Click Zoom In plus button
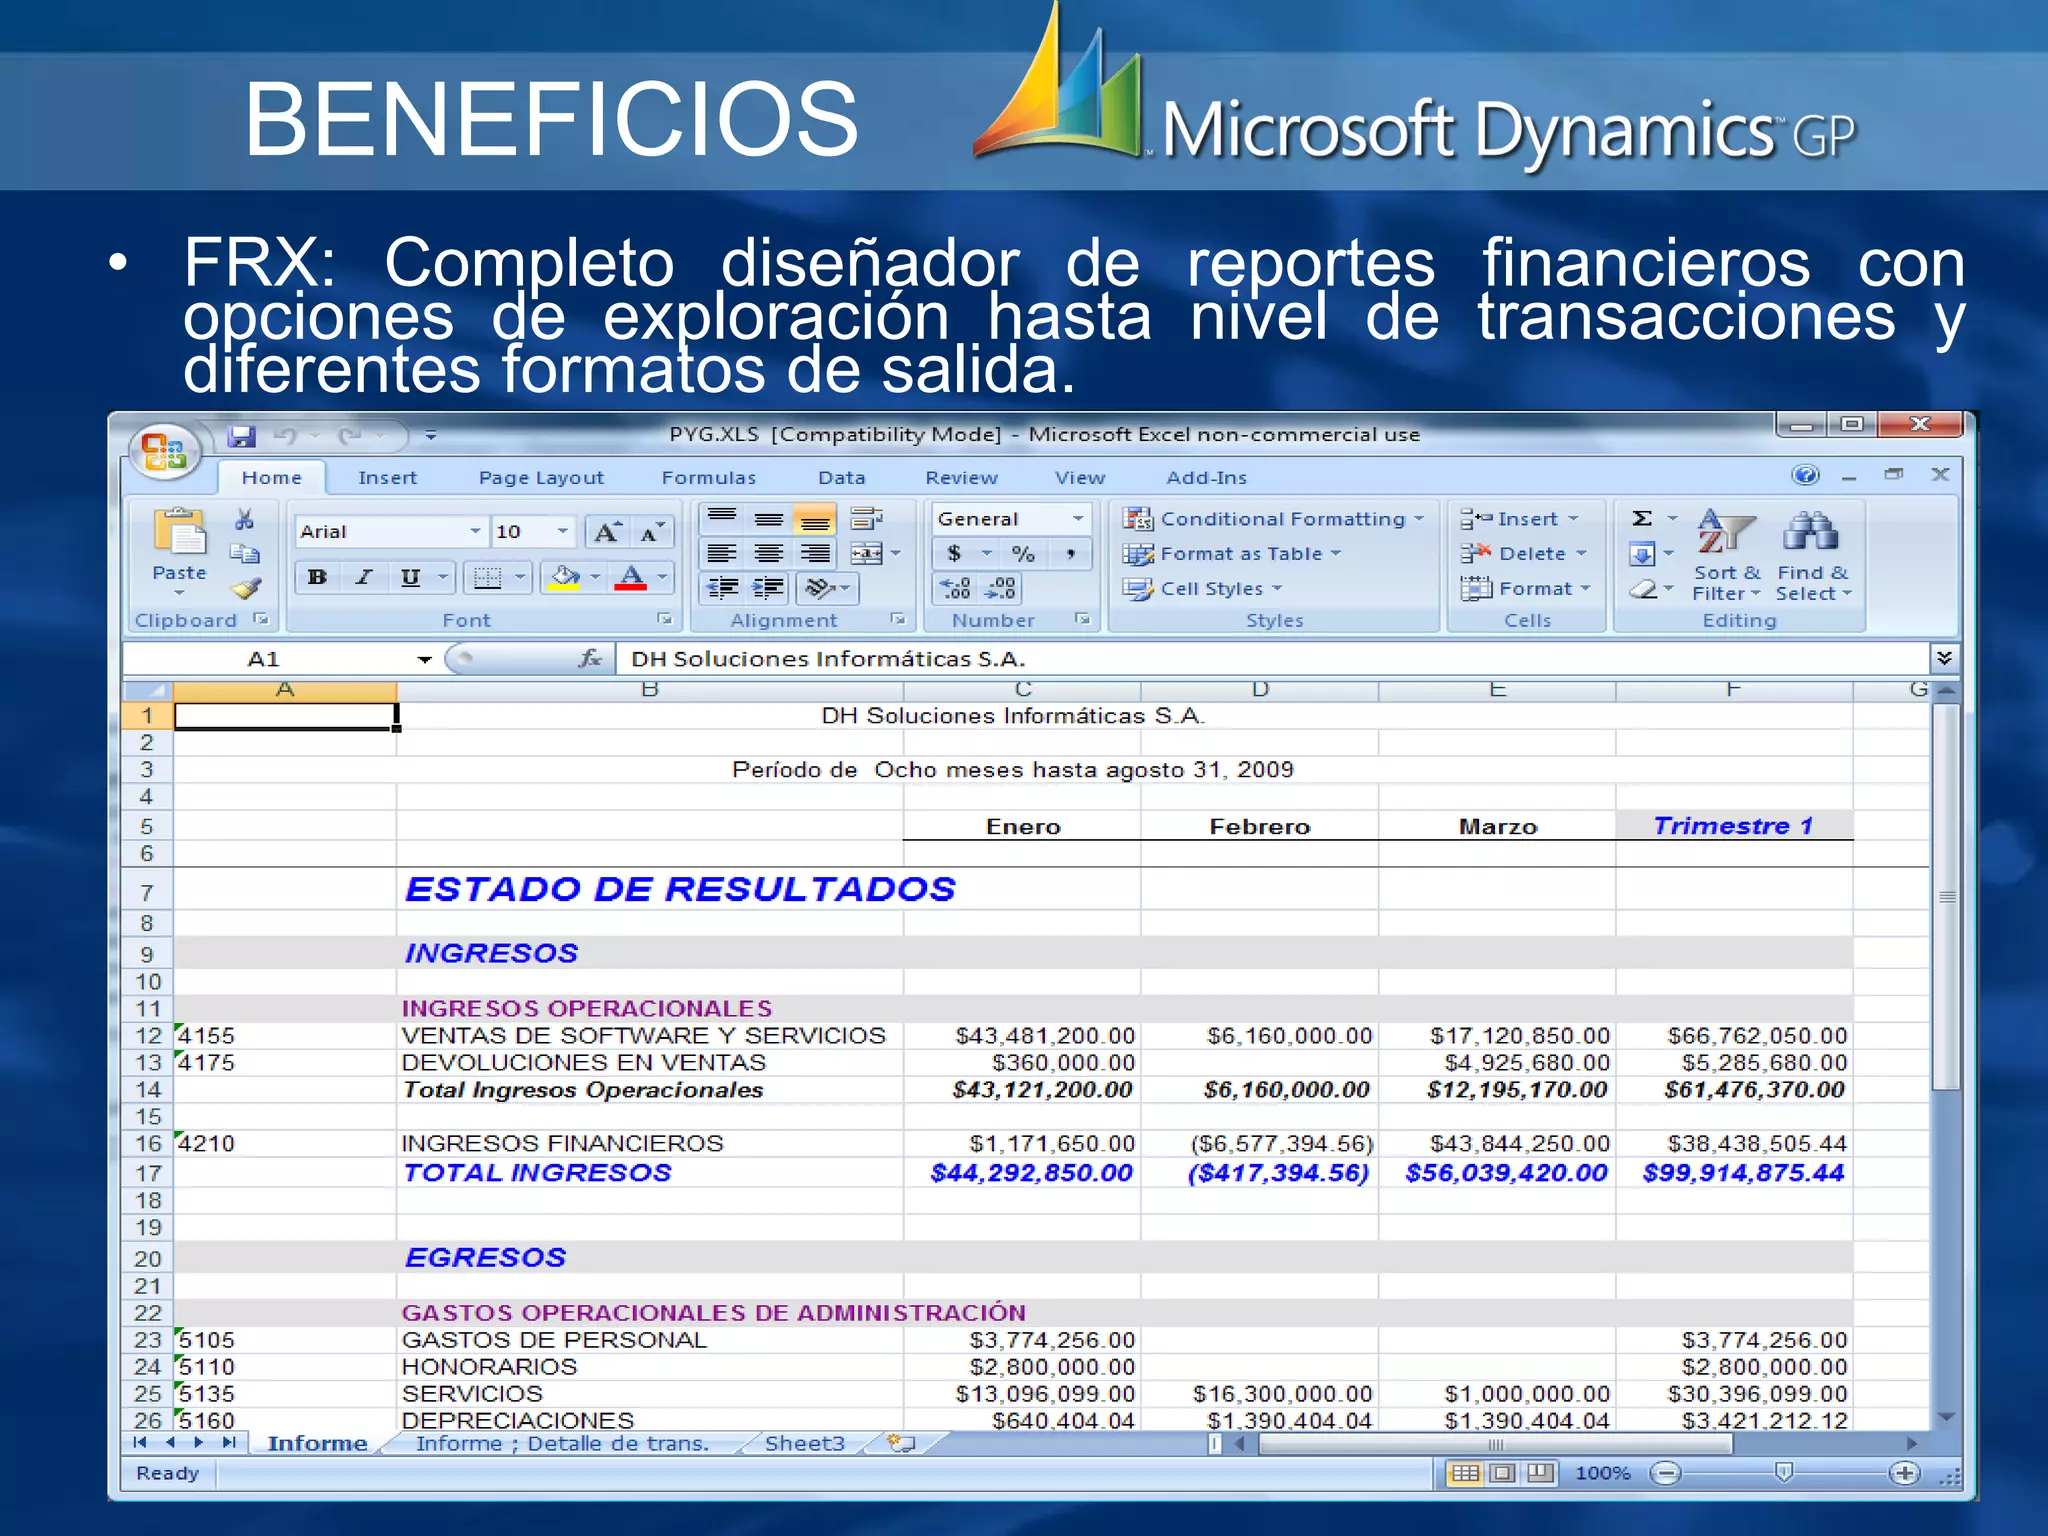The height and width of the screenshot is (1536, 2048). (1905, 1473)
